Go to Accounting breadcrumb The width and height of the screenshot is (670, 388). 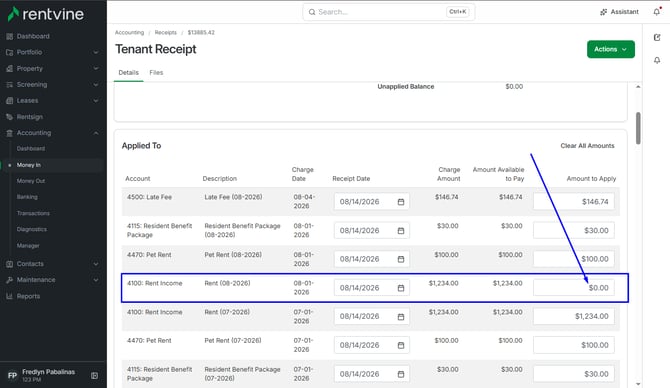[129, 32]
